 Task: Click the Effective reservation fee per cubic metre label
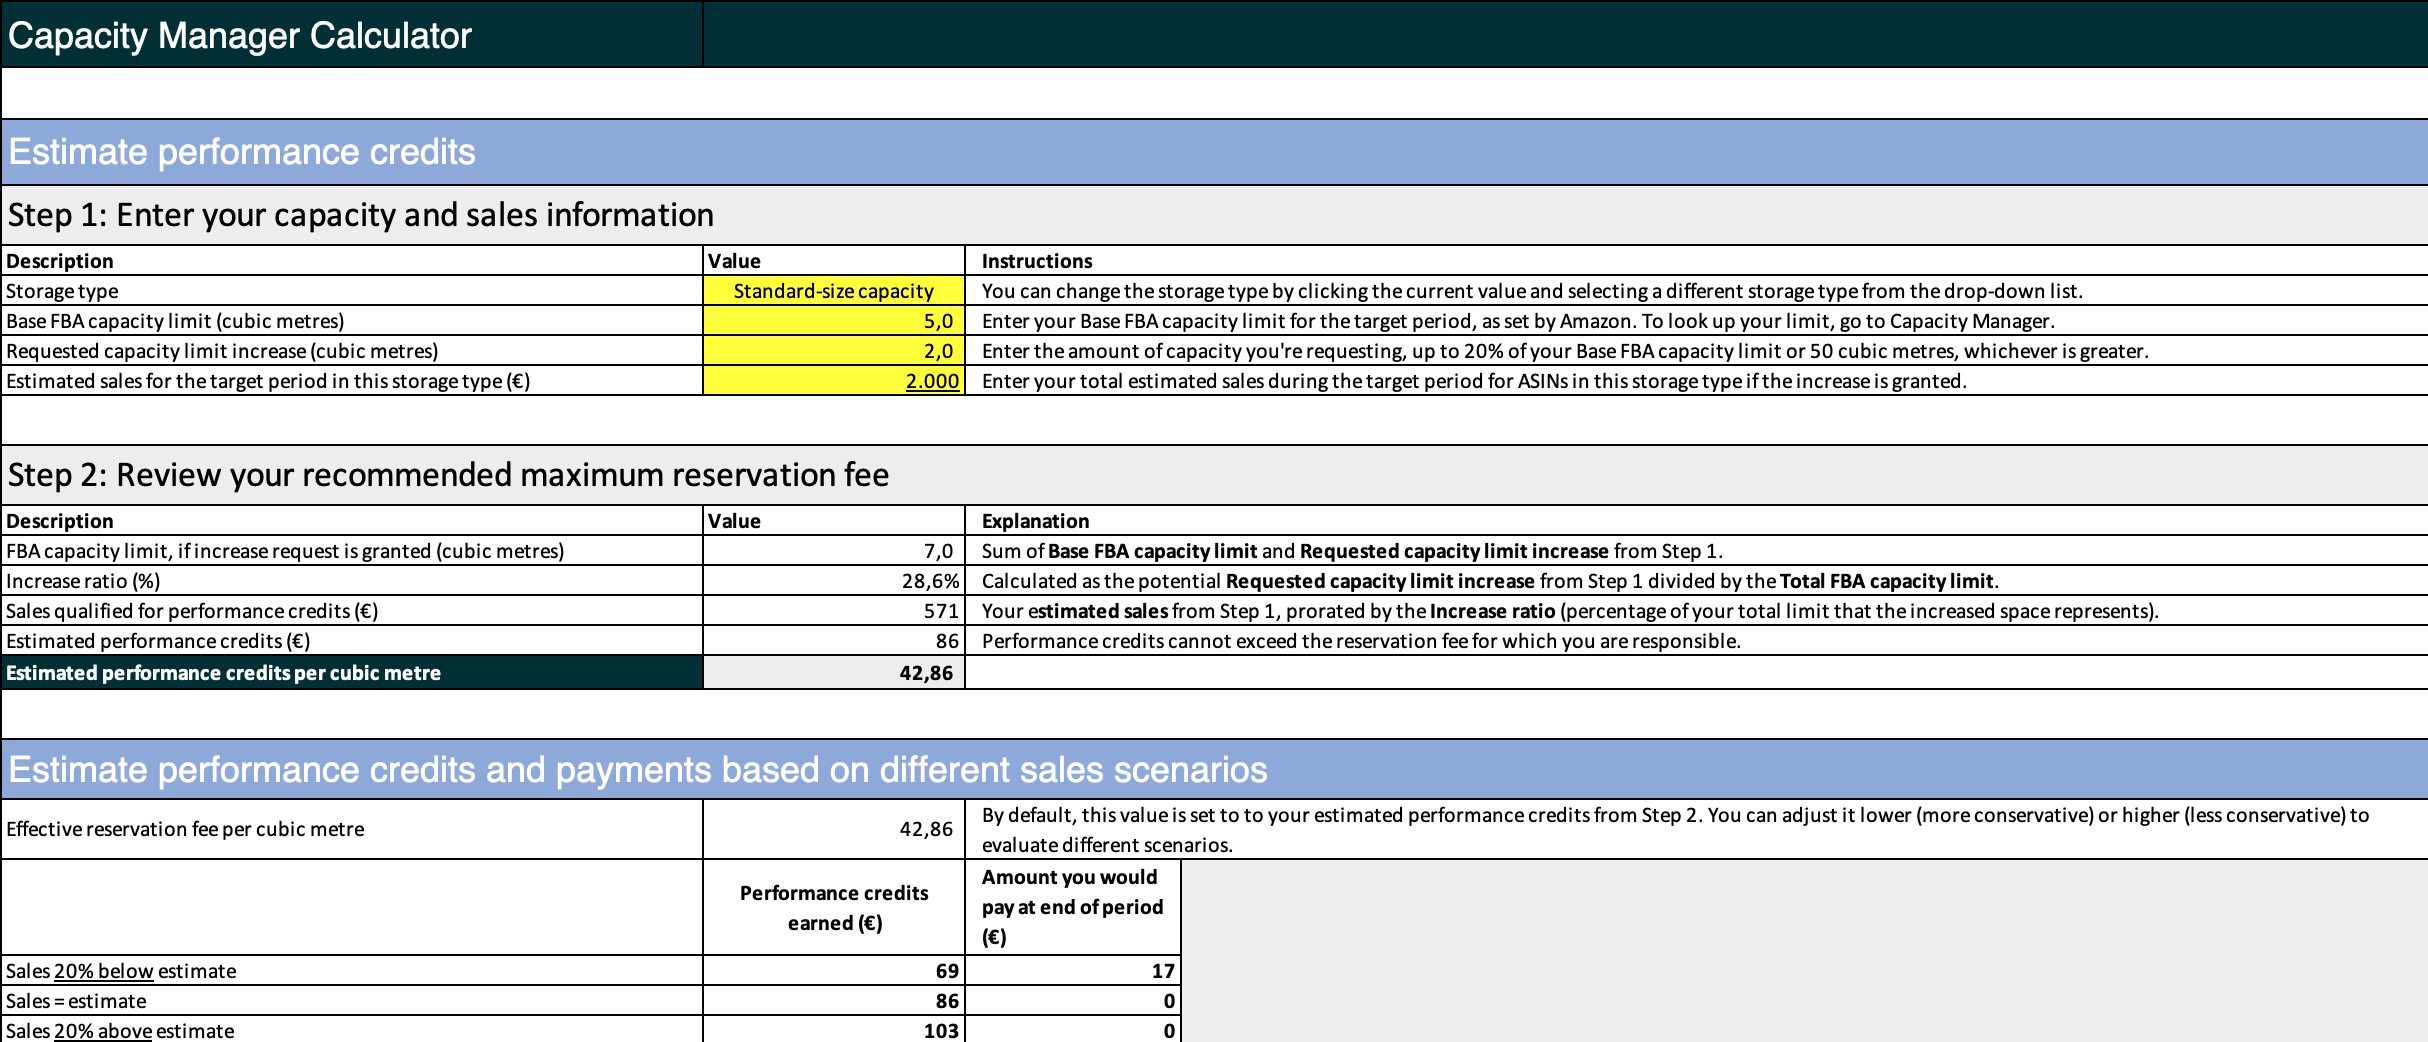click(x=185, y=829)
